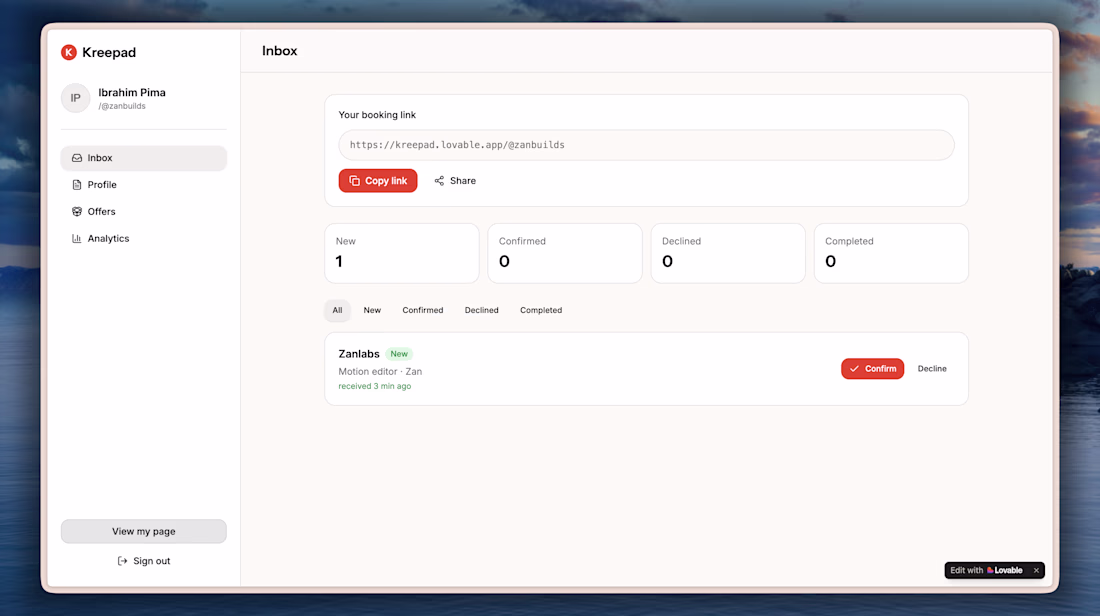Image resolution: width=1100 pixels, height=616 pixels.
Task: Click the /@zanbuilds handle
Action: 122,107
